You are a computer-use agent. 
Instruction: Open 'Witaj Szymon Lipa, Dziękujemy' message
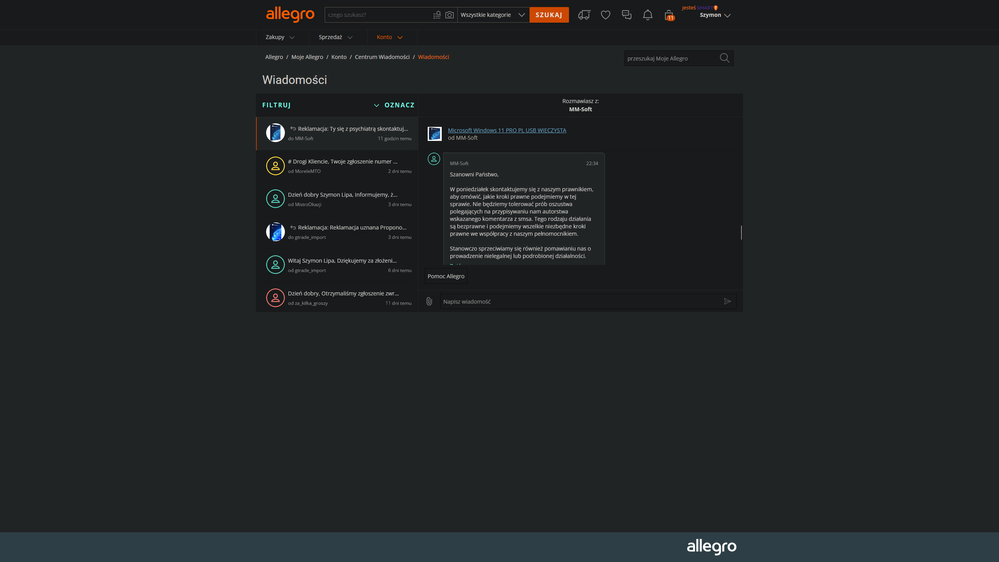337,264
